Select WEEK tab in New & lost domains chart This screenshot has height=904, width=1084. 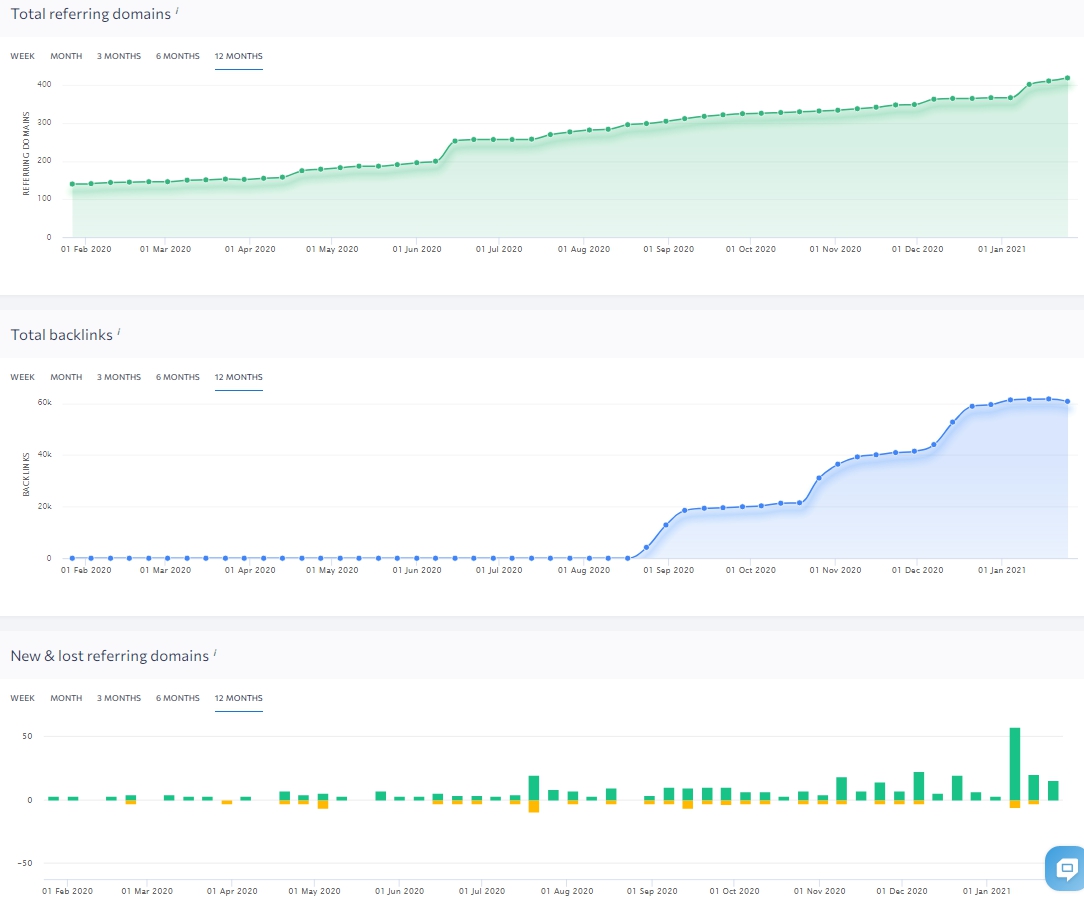pos(22,698)
